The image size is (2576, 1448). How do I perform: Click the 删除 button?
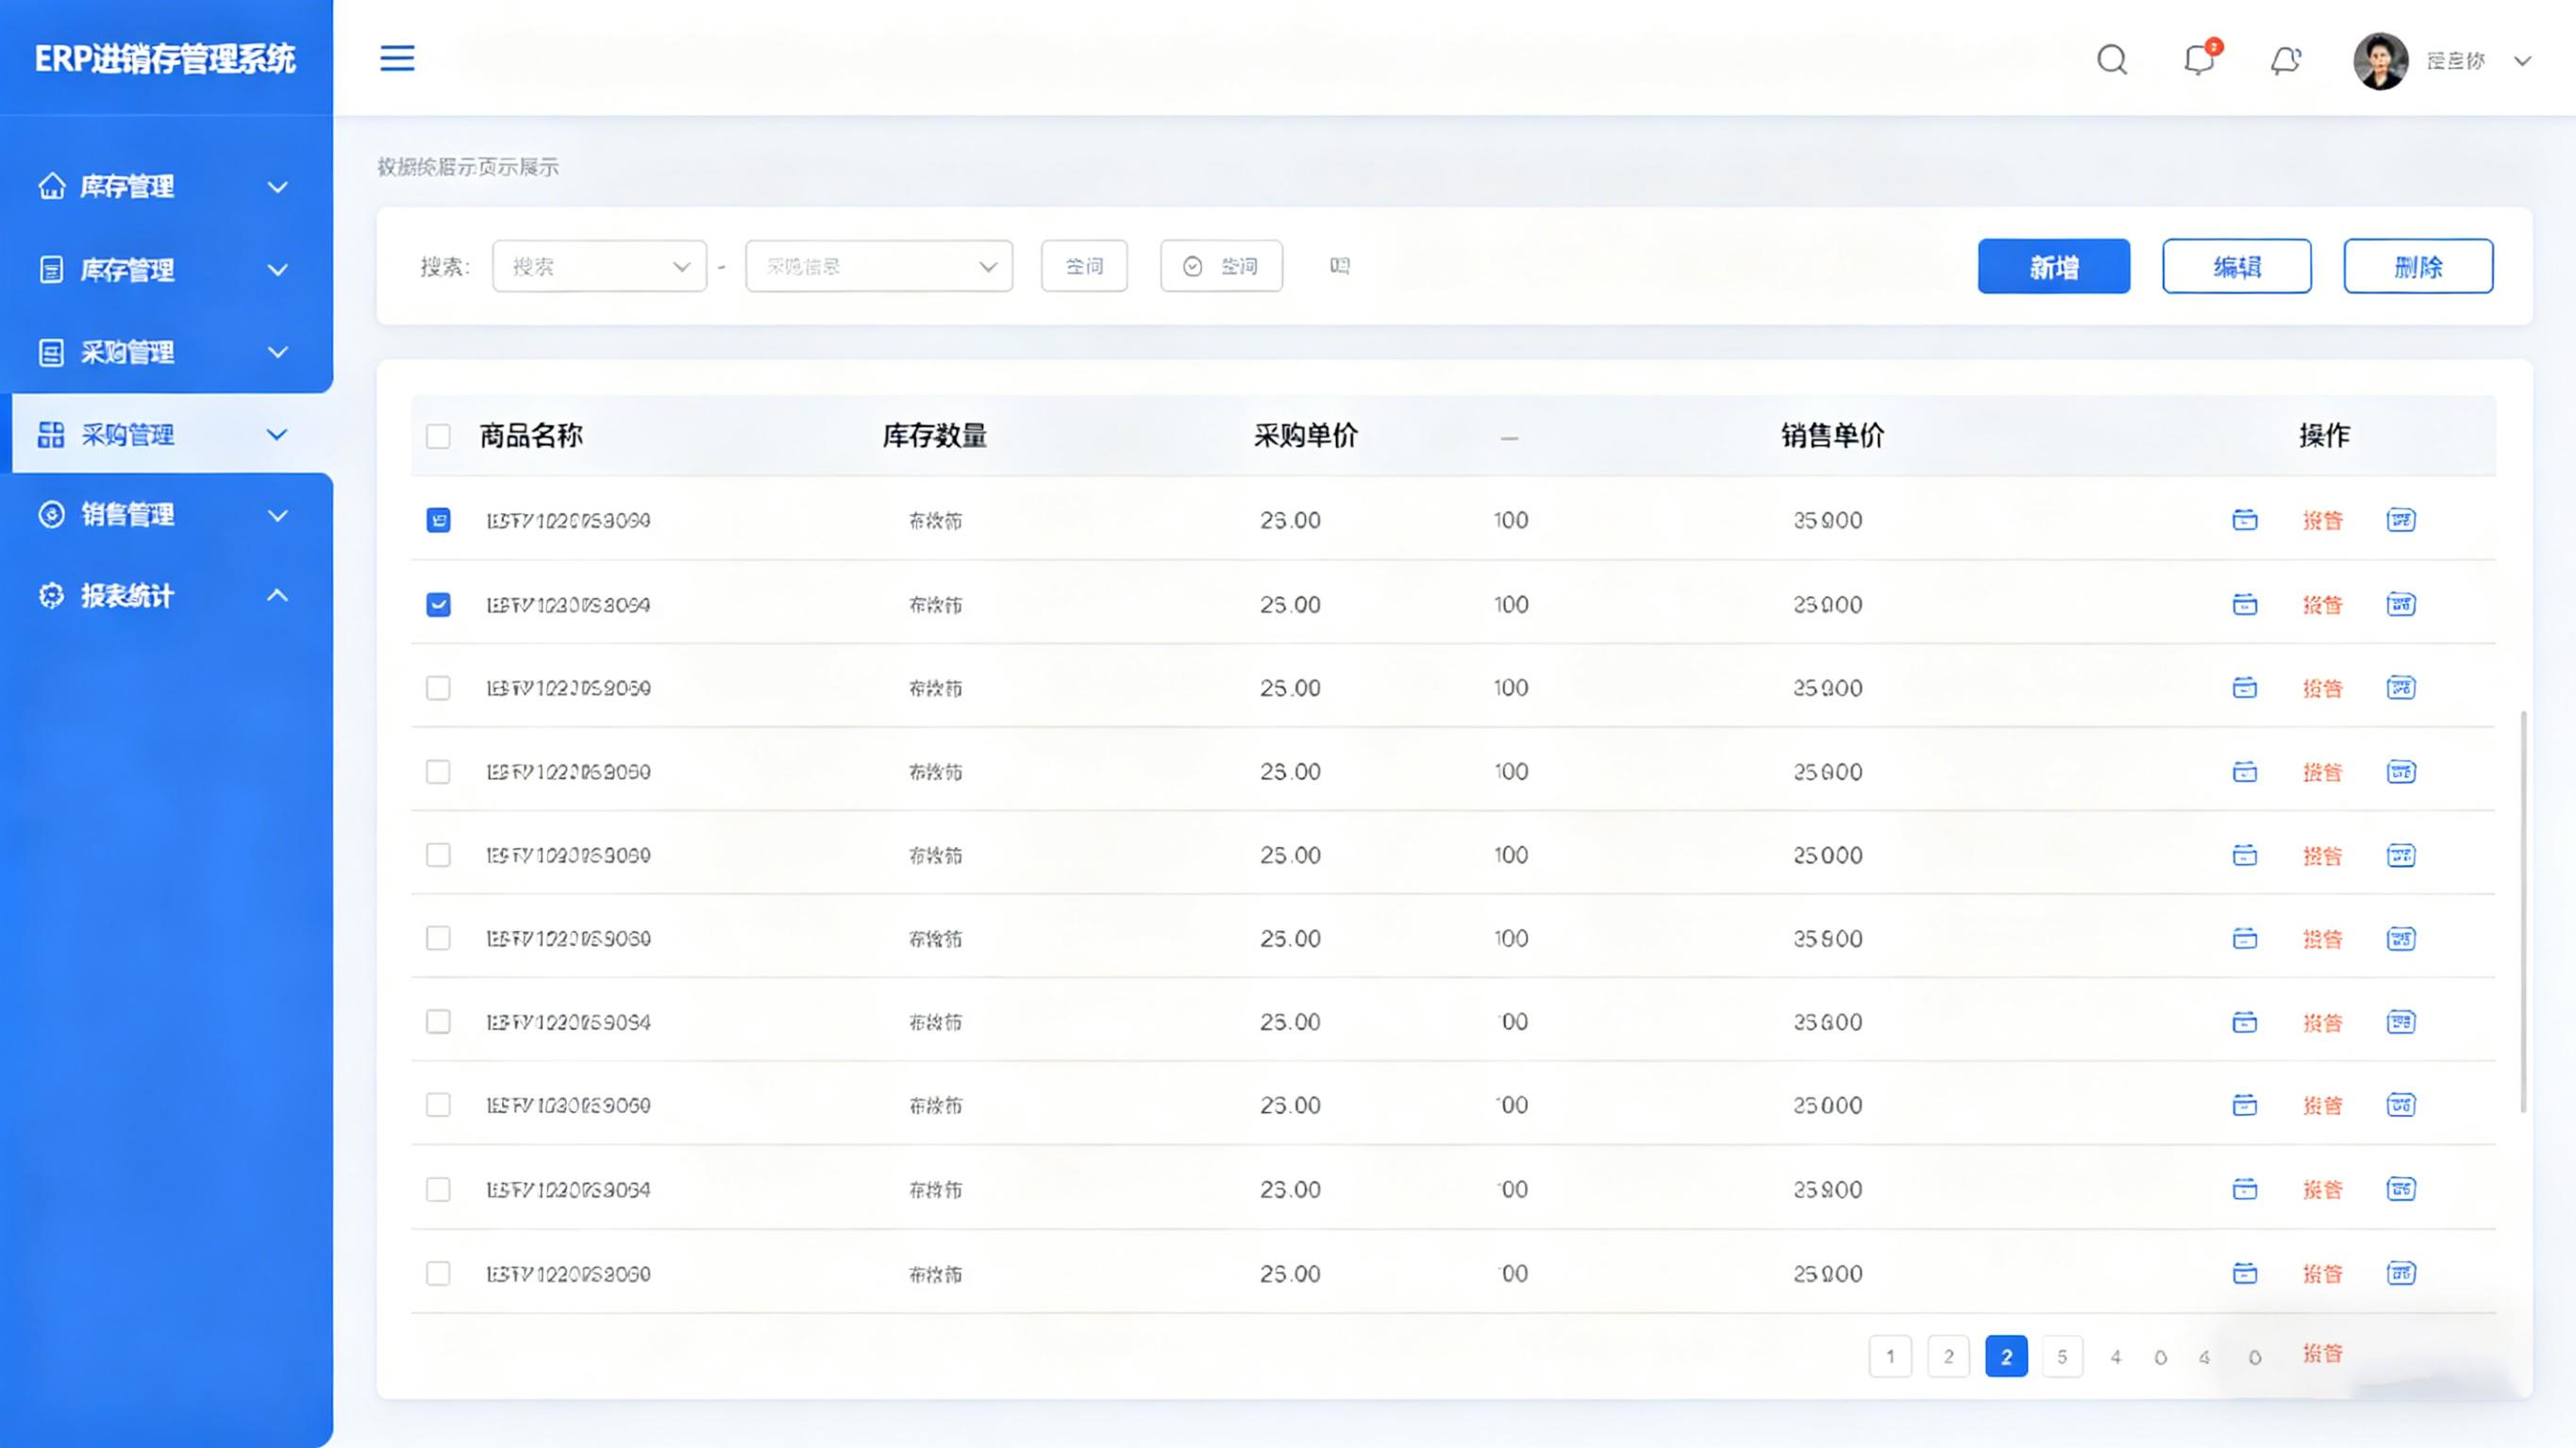tap(2418, 266)
